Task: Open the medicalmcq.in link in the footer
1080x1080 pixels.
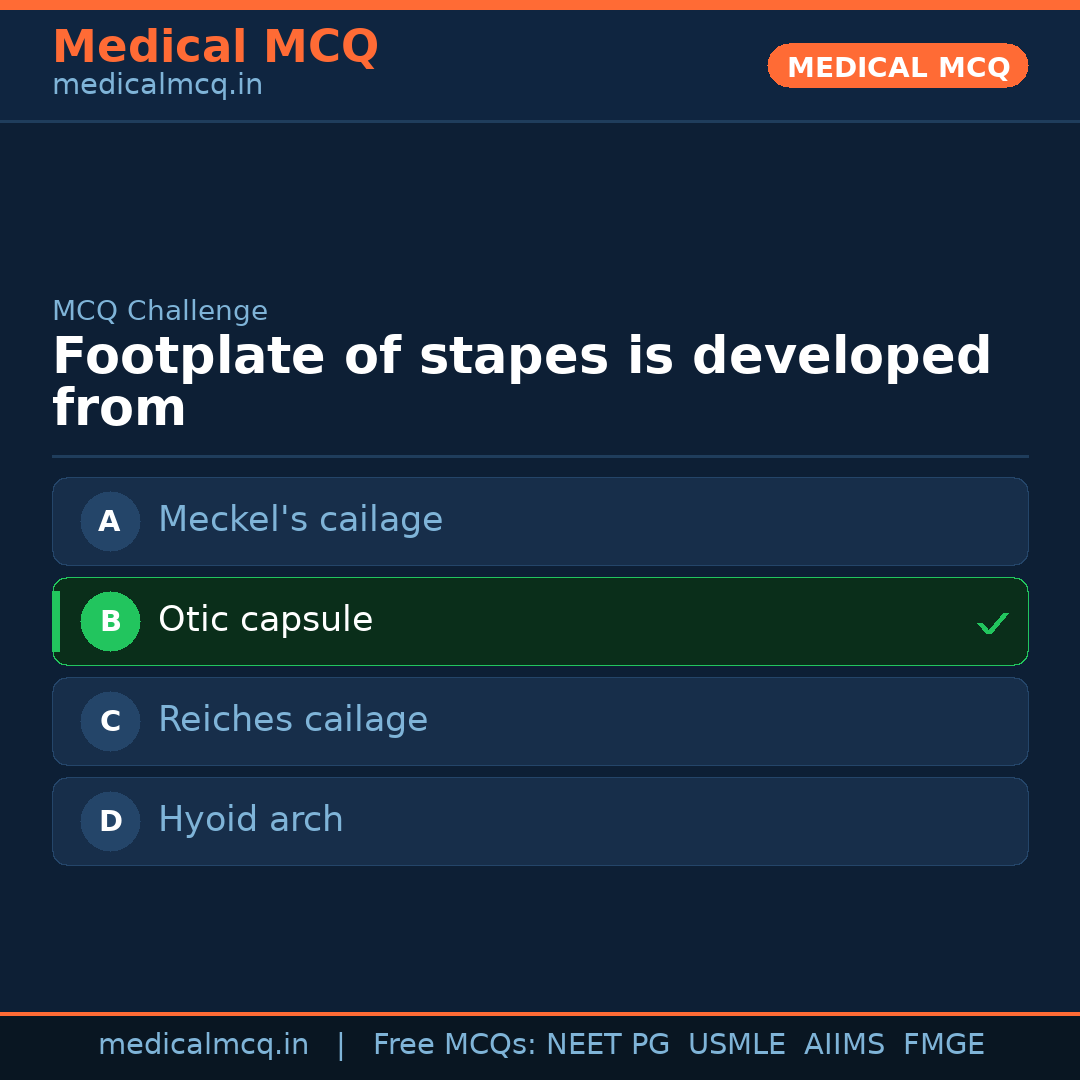Action: 203,1044
